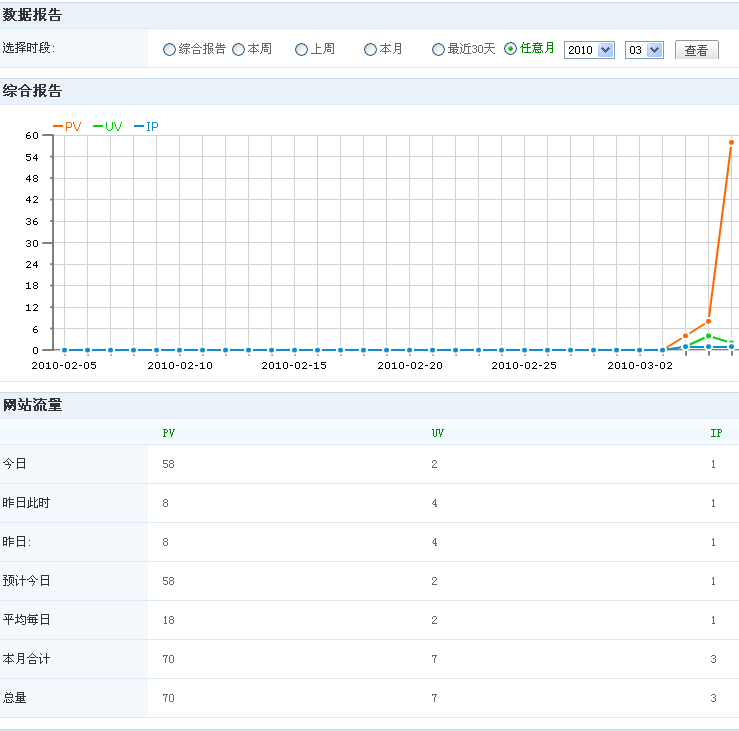Viewport: 739px width, 731px height.
Task: Click the 综合报告 chart section heading
Action: pos(32,91)
